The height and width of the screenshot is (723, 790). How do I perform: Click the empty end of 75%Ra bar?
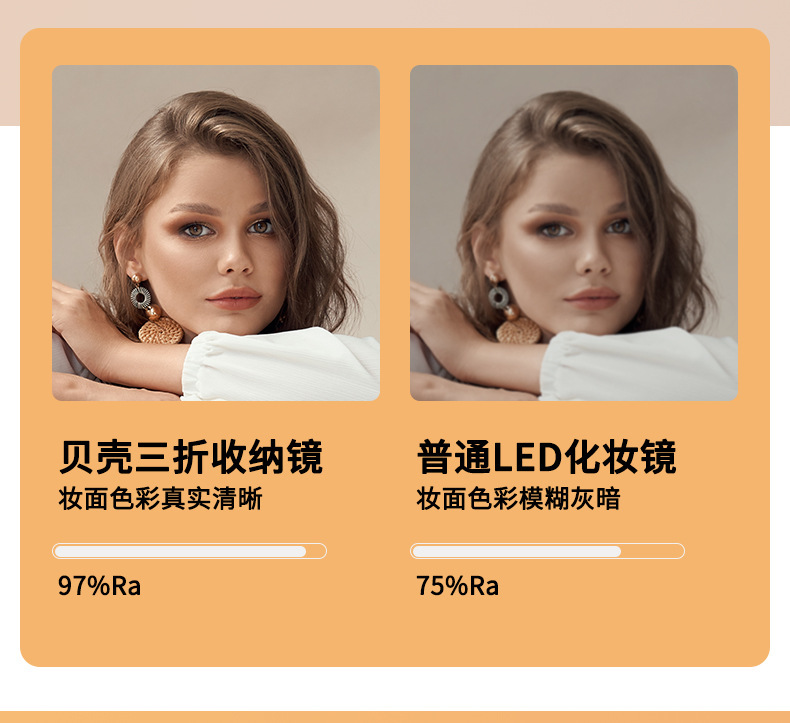(x=652, y=551)
